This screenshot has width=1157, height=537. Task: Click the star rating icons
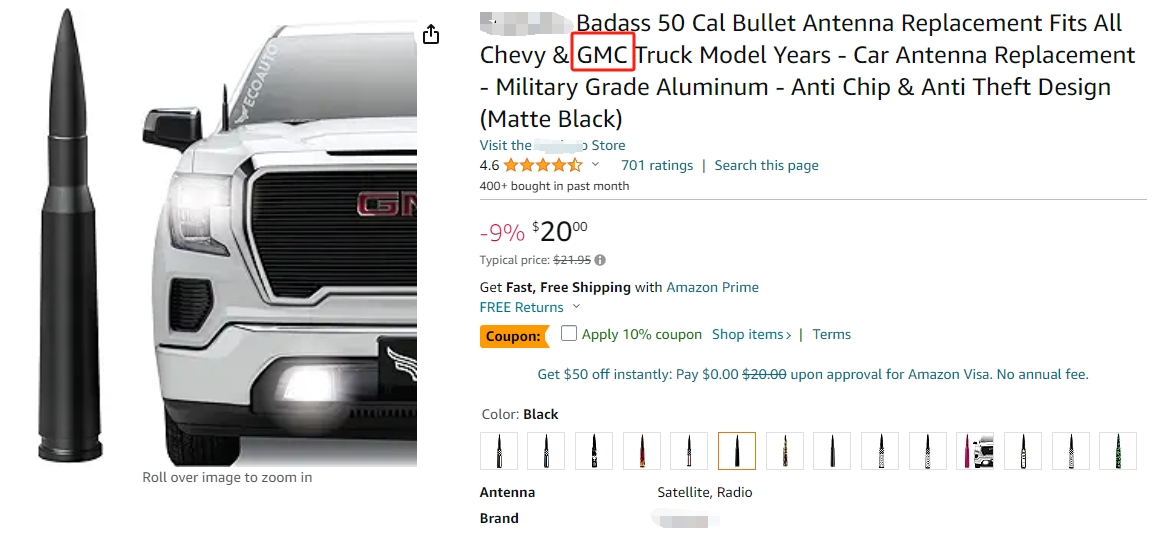pos(543,166)
